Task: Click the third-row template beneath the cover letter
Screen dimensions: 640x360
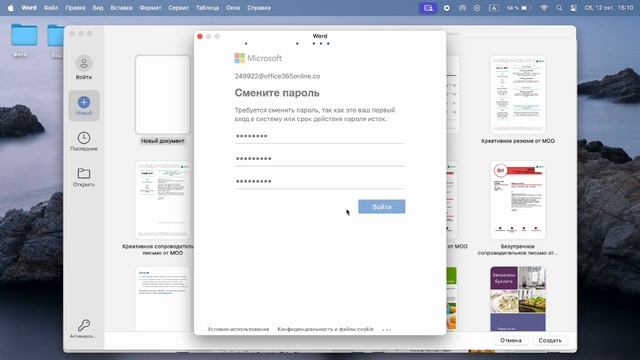Action: (x=162, y=299)
